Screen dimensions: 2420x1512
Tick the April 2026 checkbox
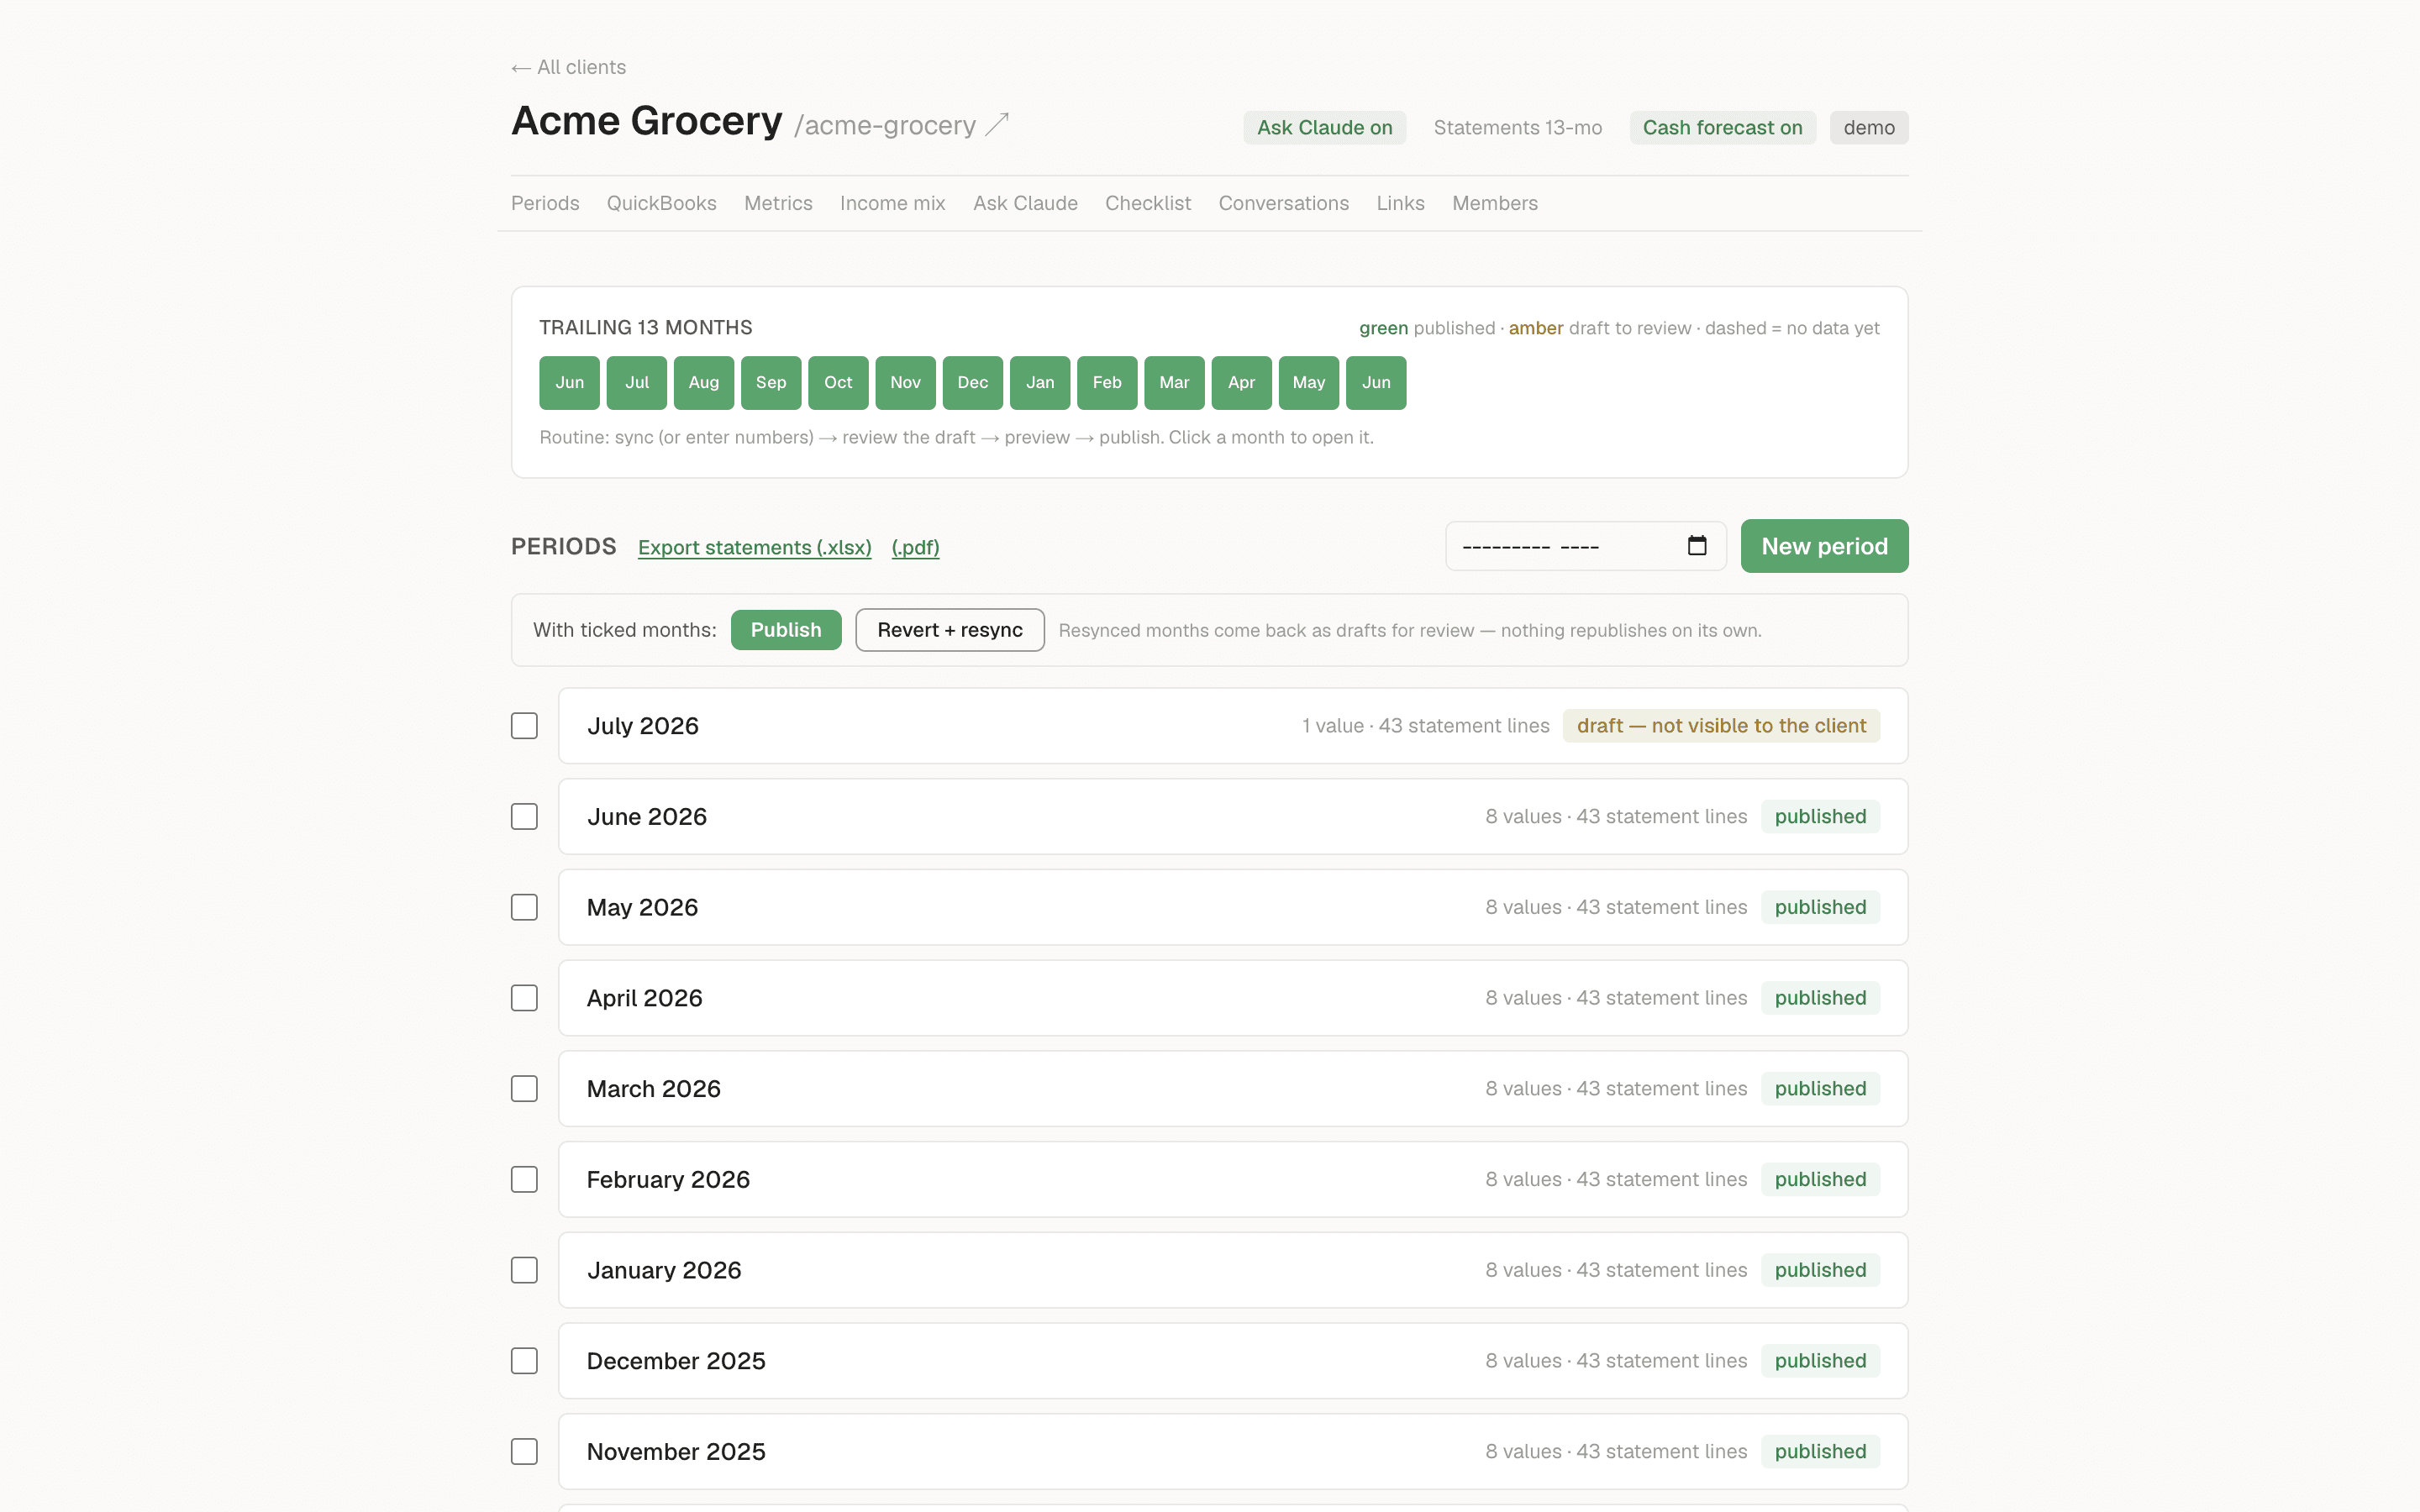pos(524,998)
